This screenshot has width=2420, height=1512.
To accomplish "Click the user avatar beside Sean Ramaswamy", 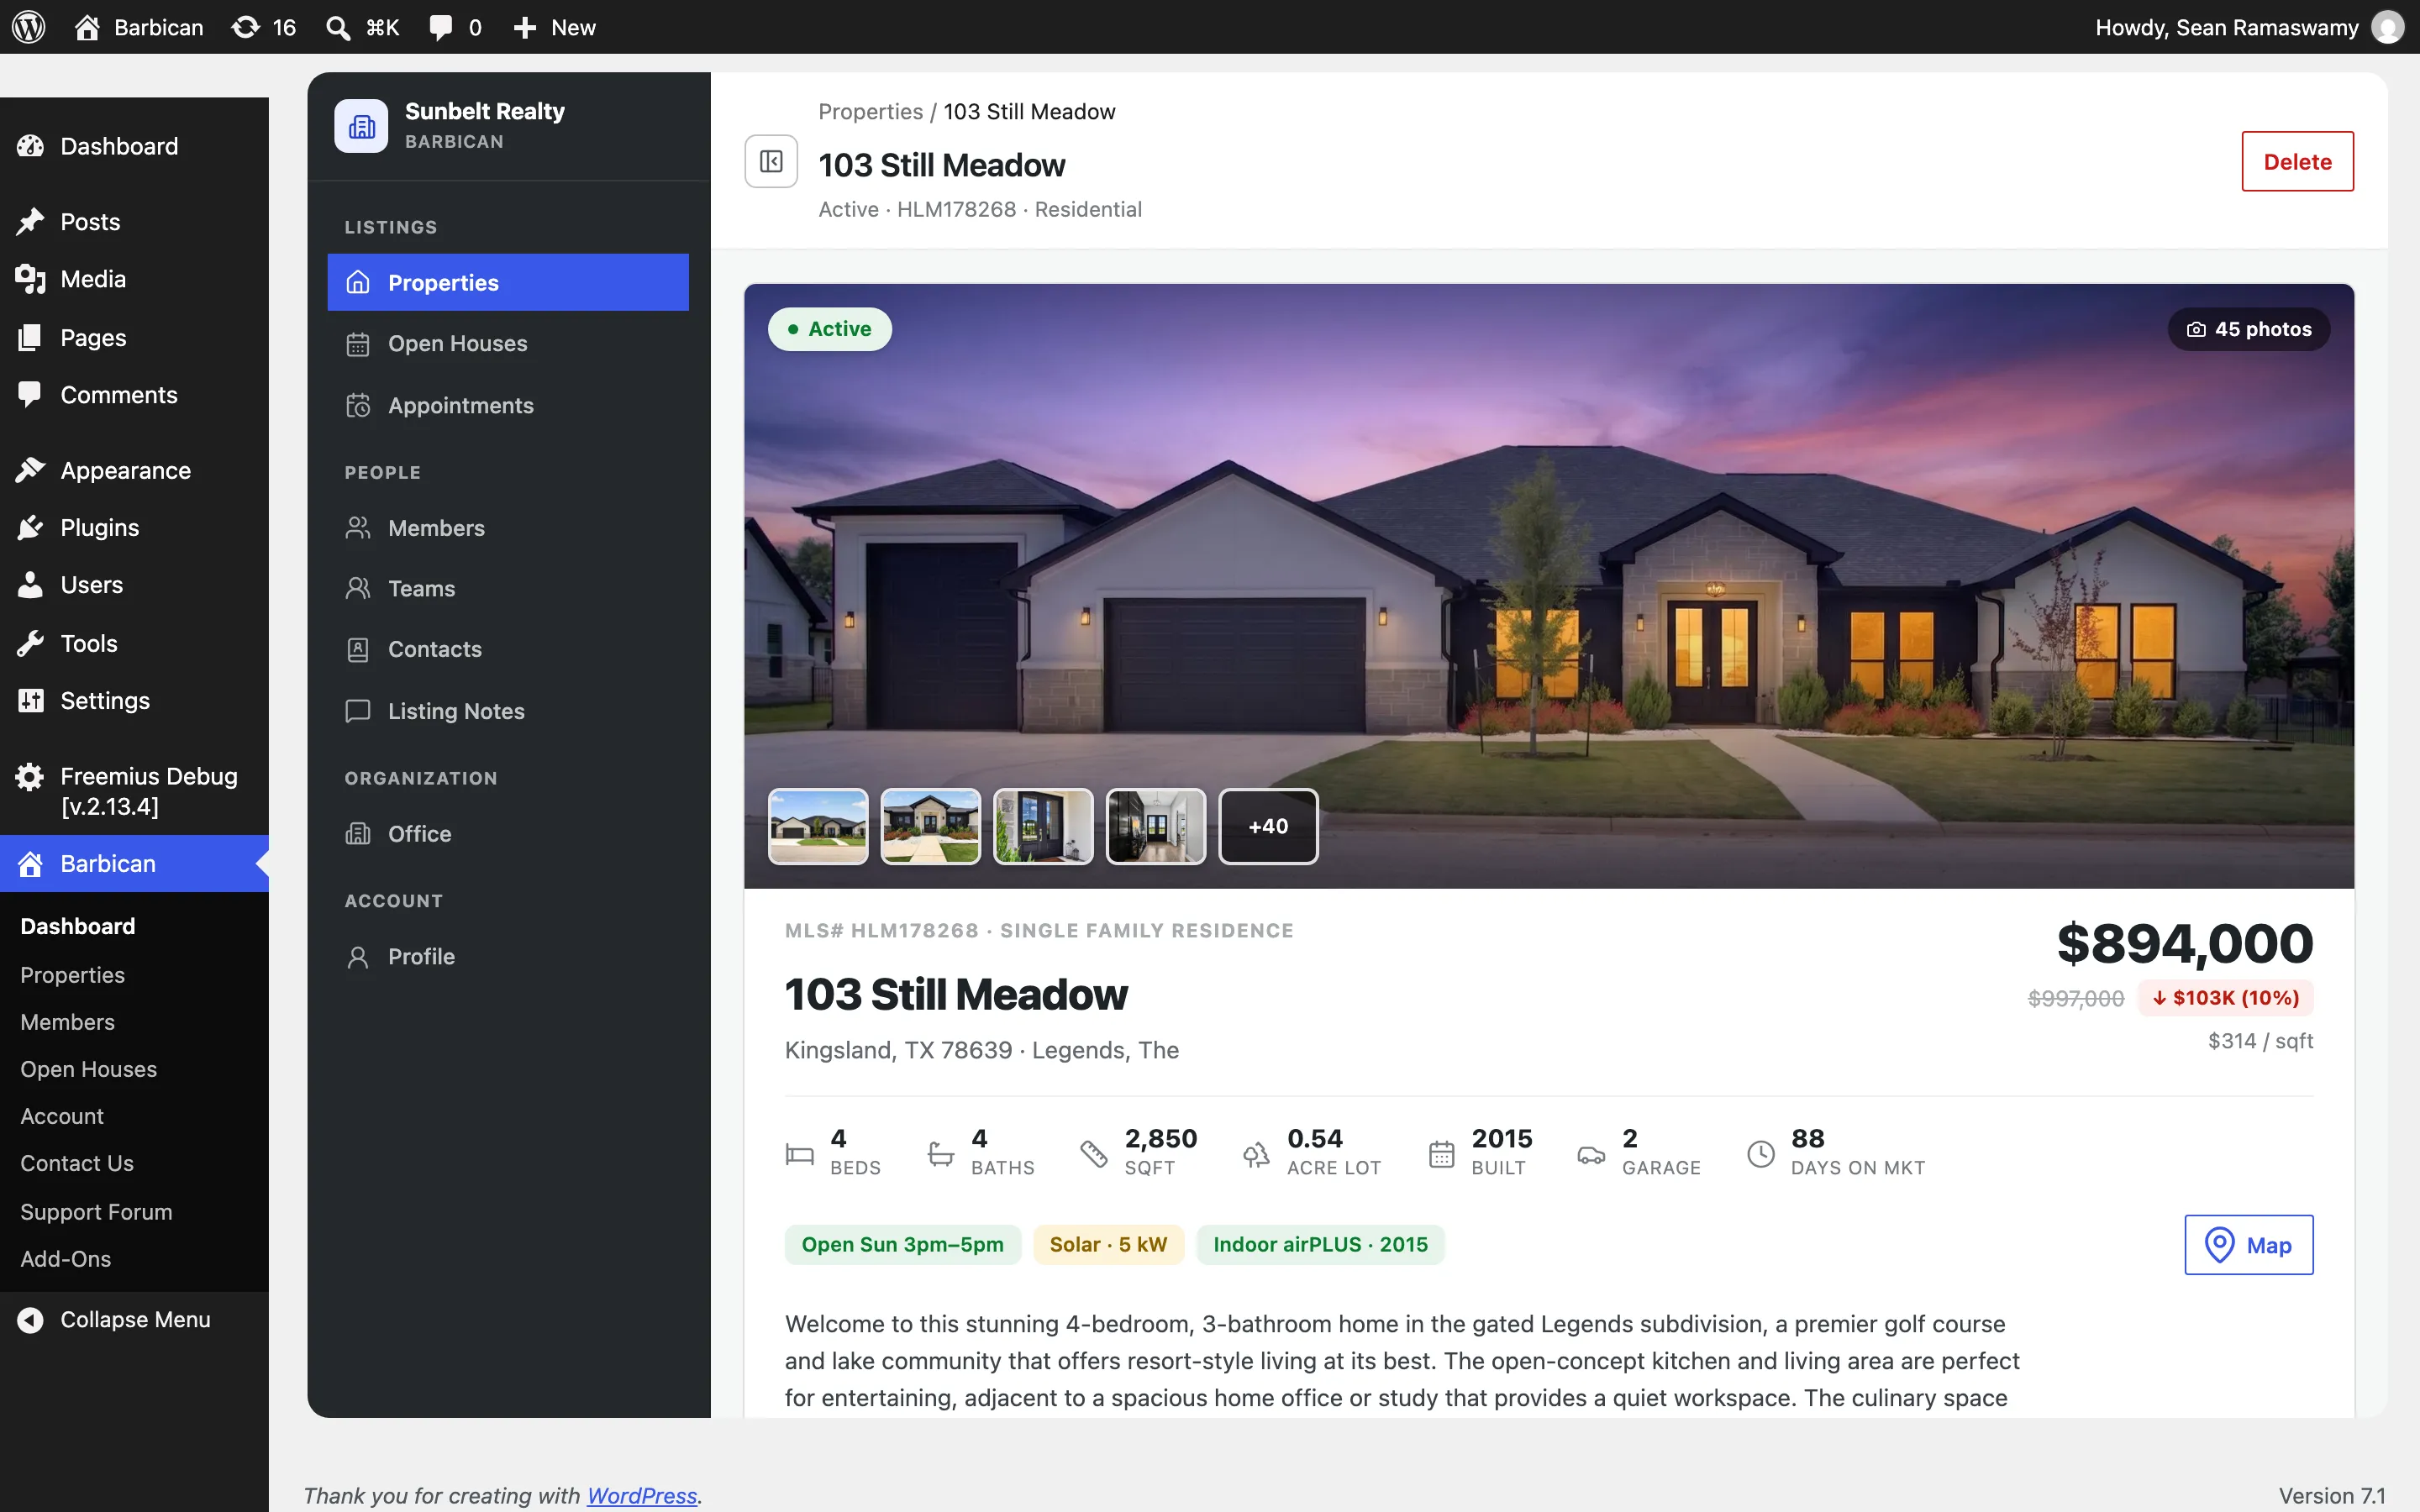I will click(x=2387, y=27).
